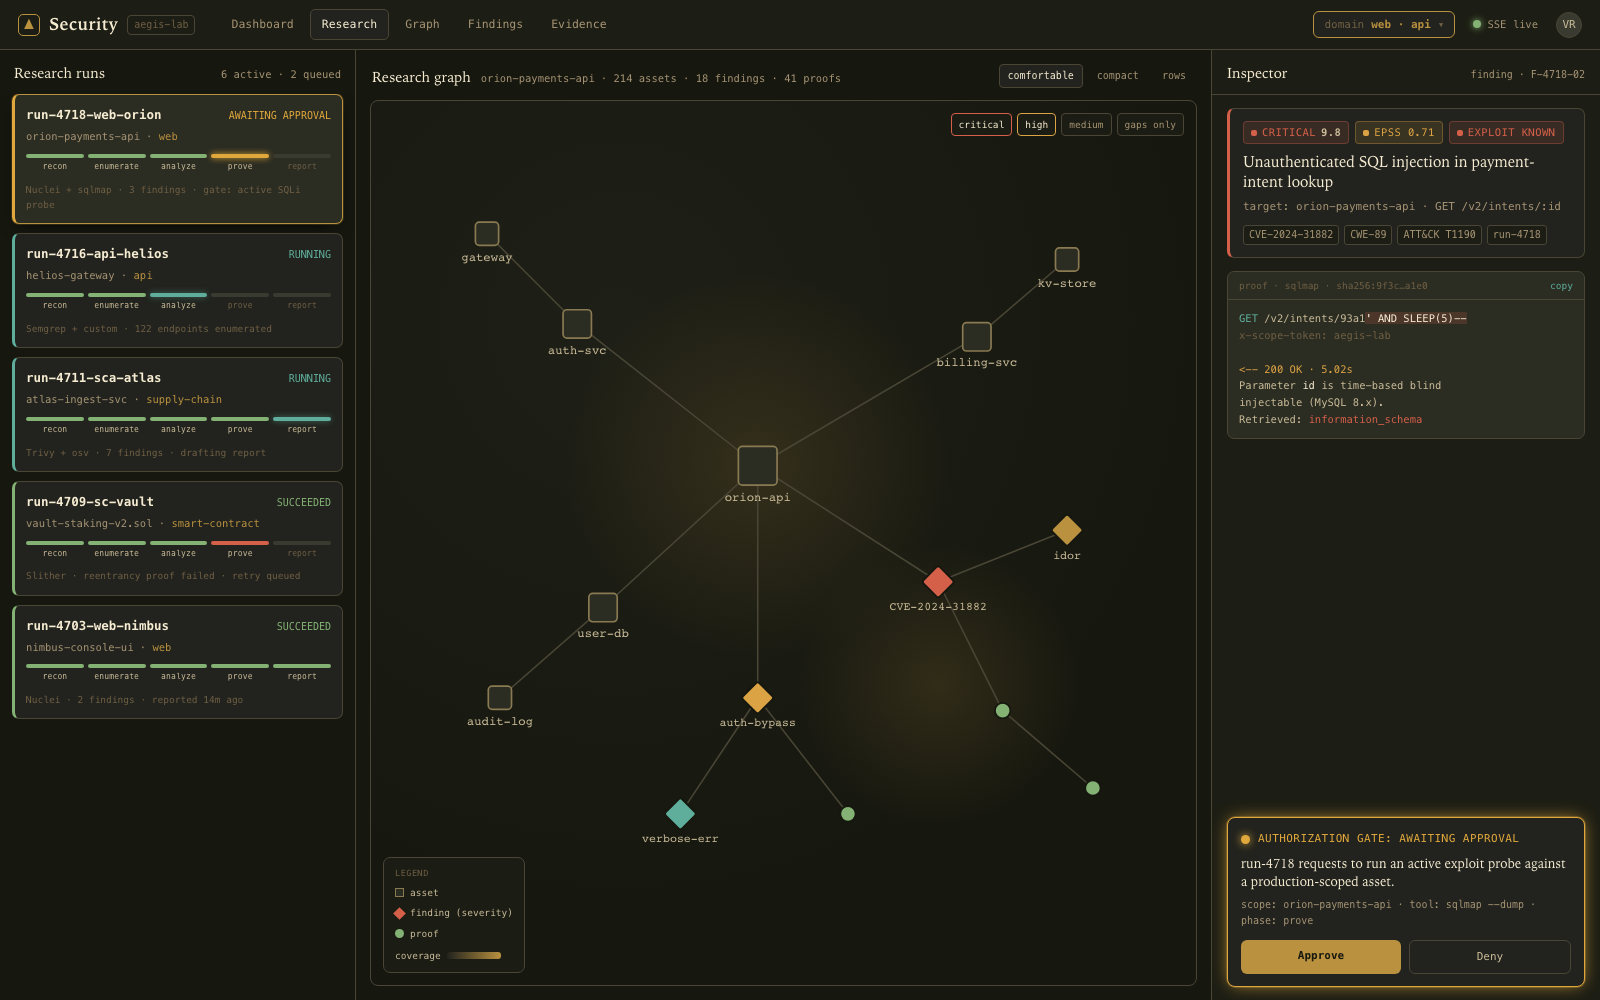
Task: Open the run-4703-web-nimbus run card
Action: pos(178,662)
